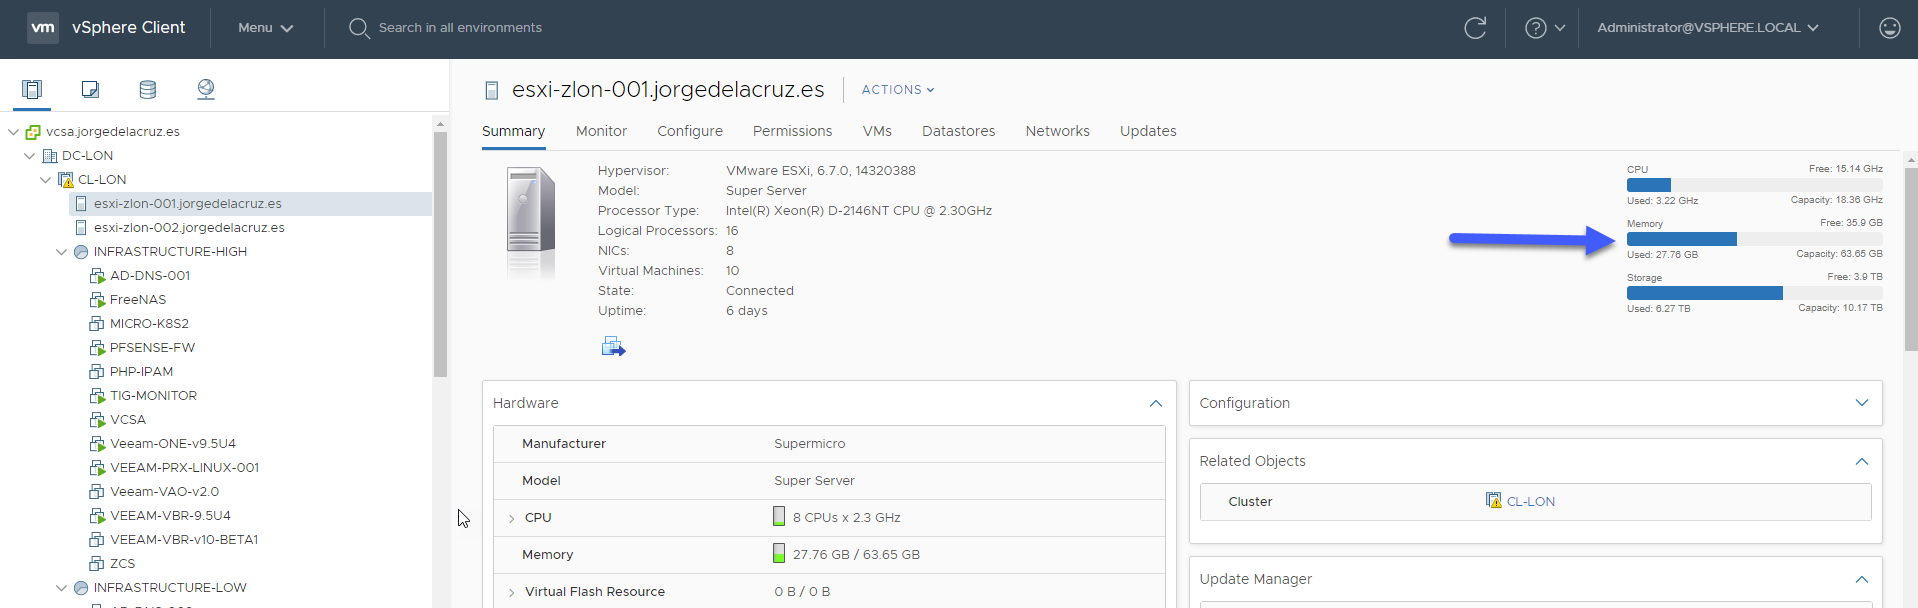This screenshot has height=608, width=1918.
Task: Click the Memory icon in Hardware panel
Action: click(x=779, y=553)
